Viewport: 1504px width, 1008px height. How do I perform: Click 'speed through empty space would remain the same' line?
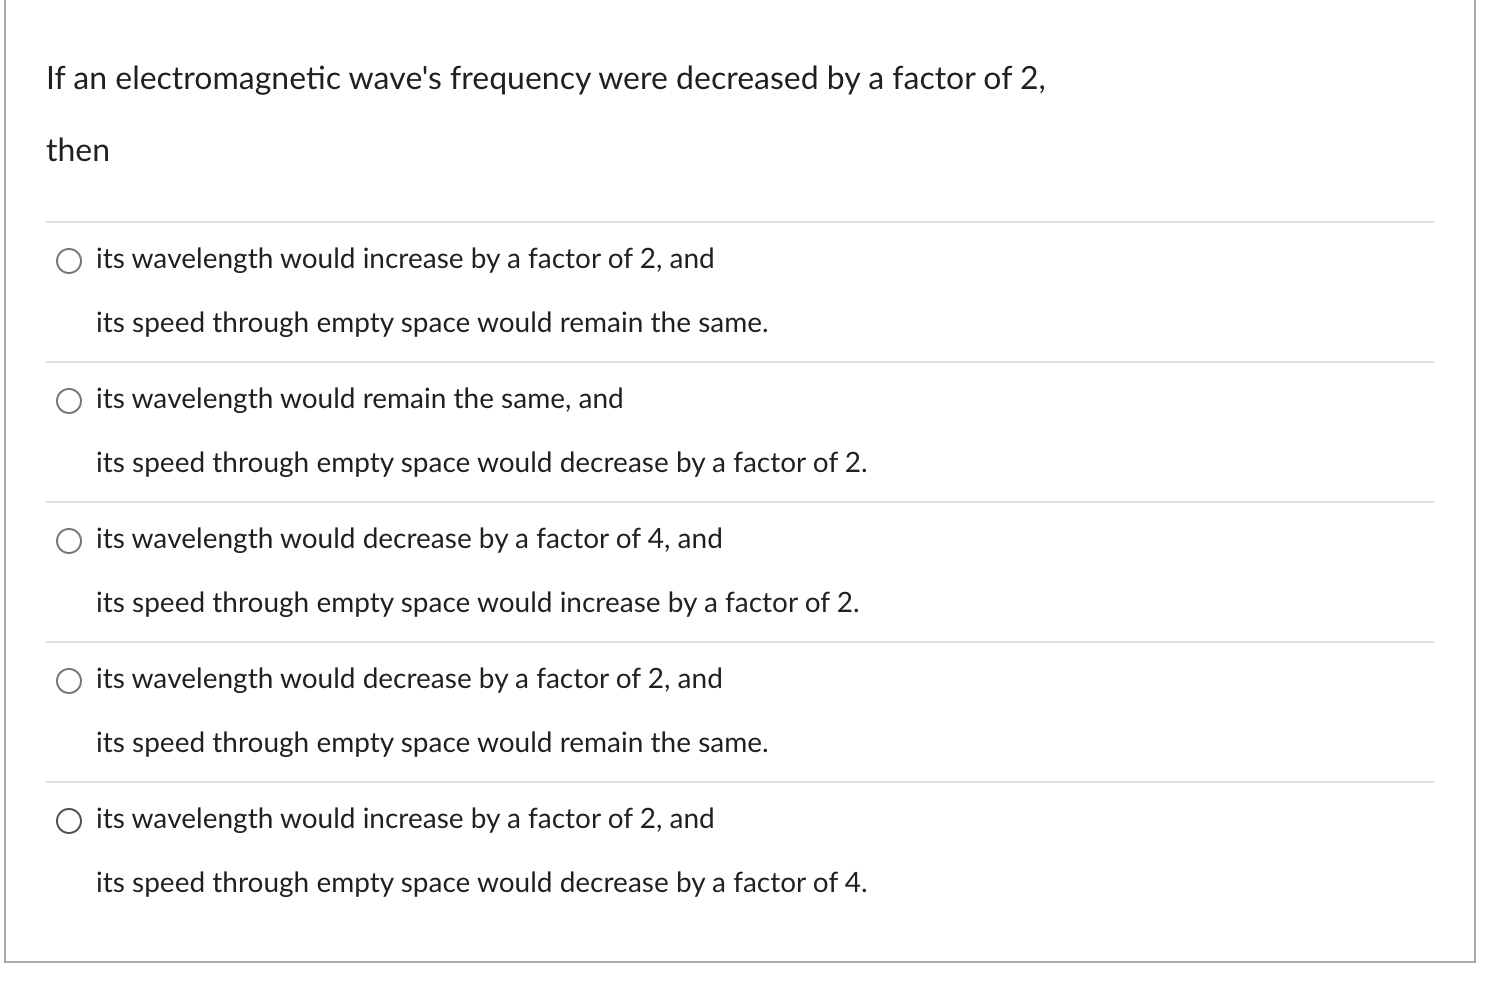[431, 322]
